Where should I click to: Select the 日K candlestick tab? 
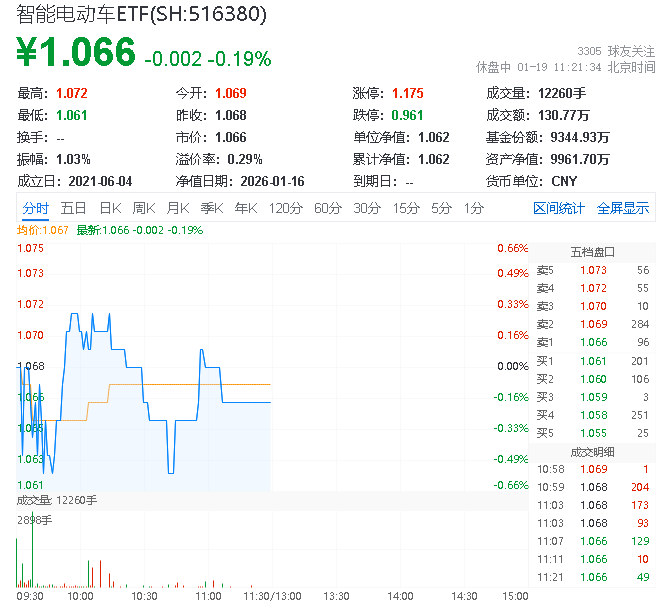point(109,208)
